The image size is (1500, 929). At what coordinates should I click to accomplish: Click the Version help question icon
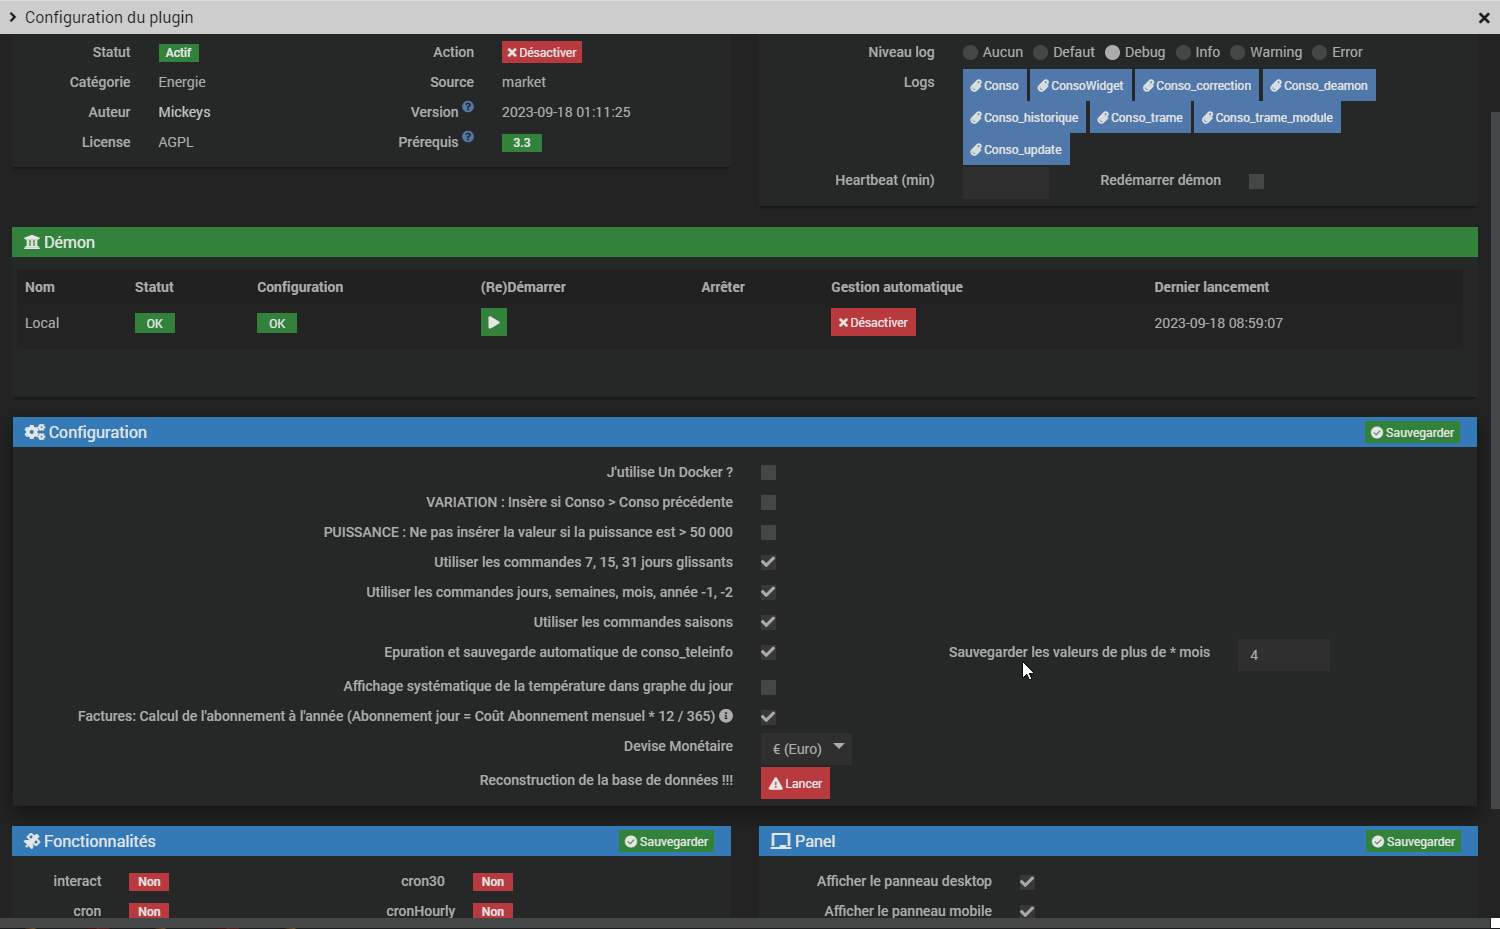pos(468,107)
